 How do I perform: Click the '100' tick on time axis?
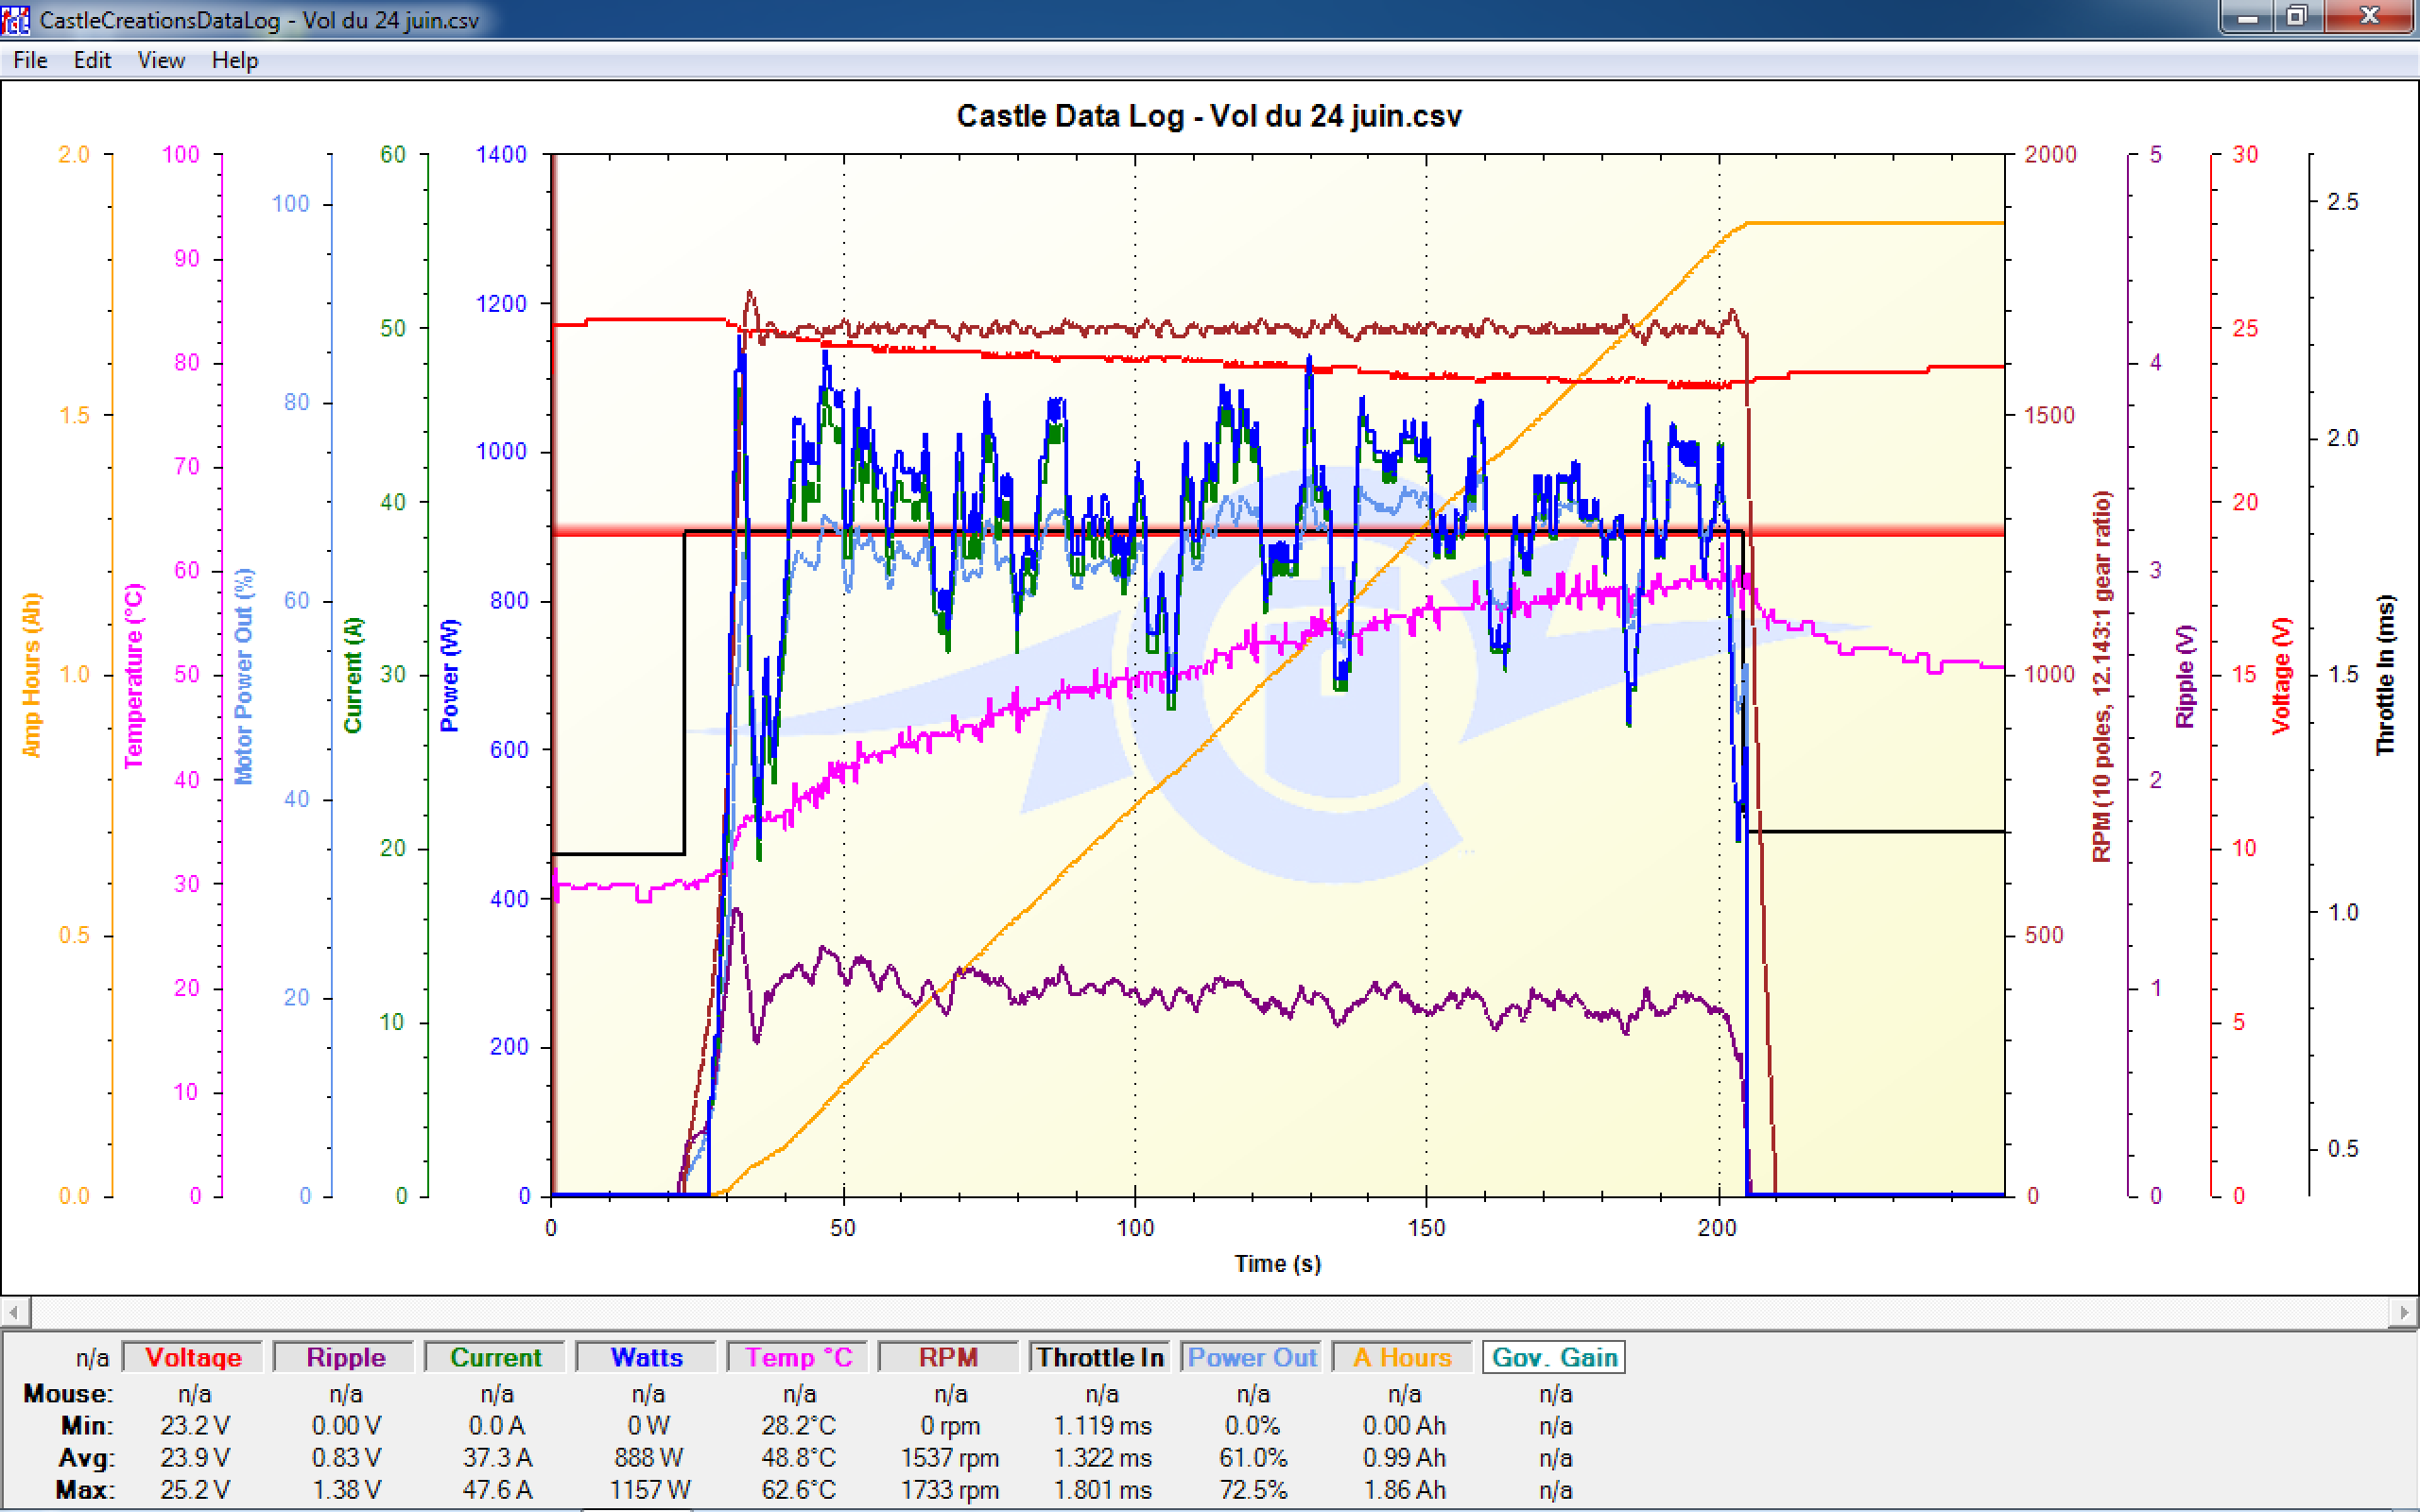(1135, 1228)
